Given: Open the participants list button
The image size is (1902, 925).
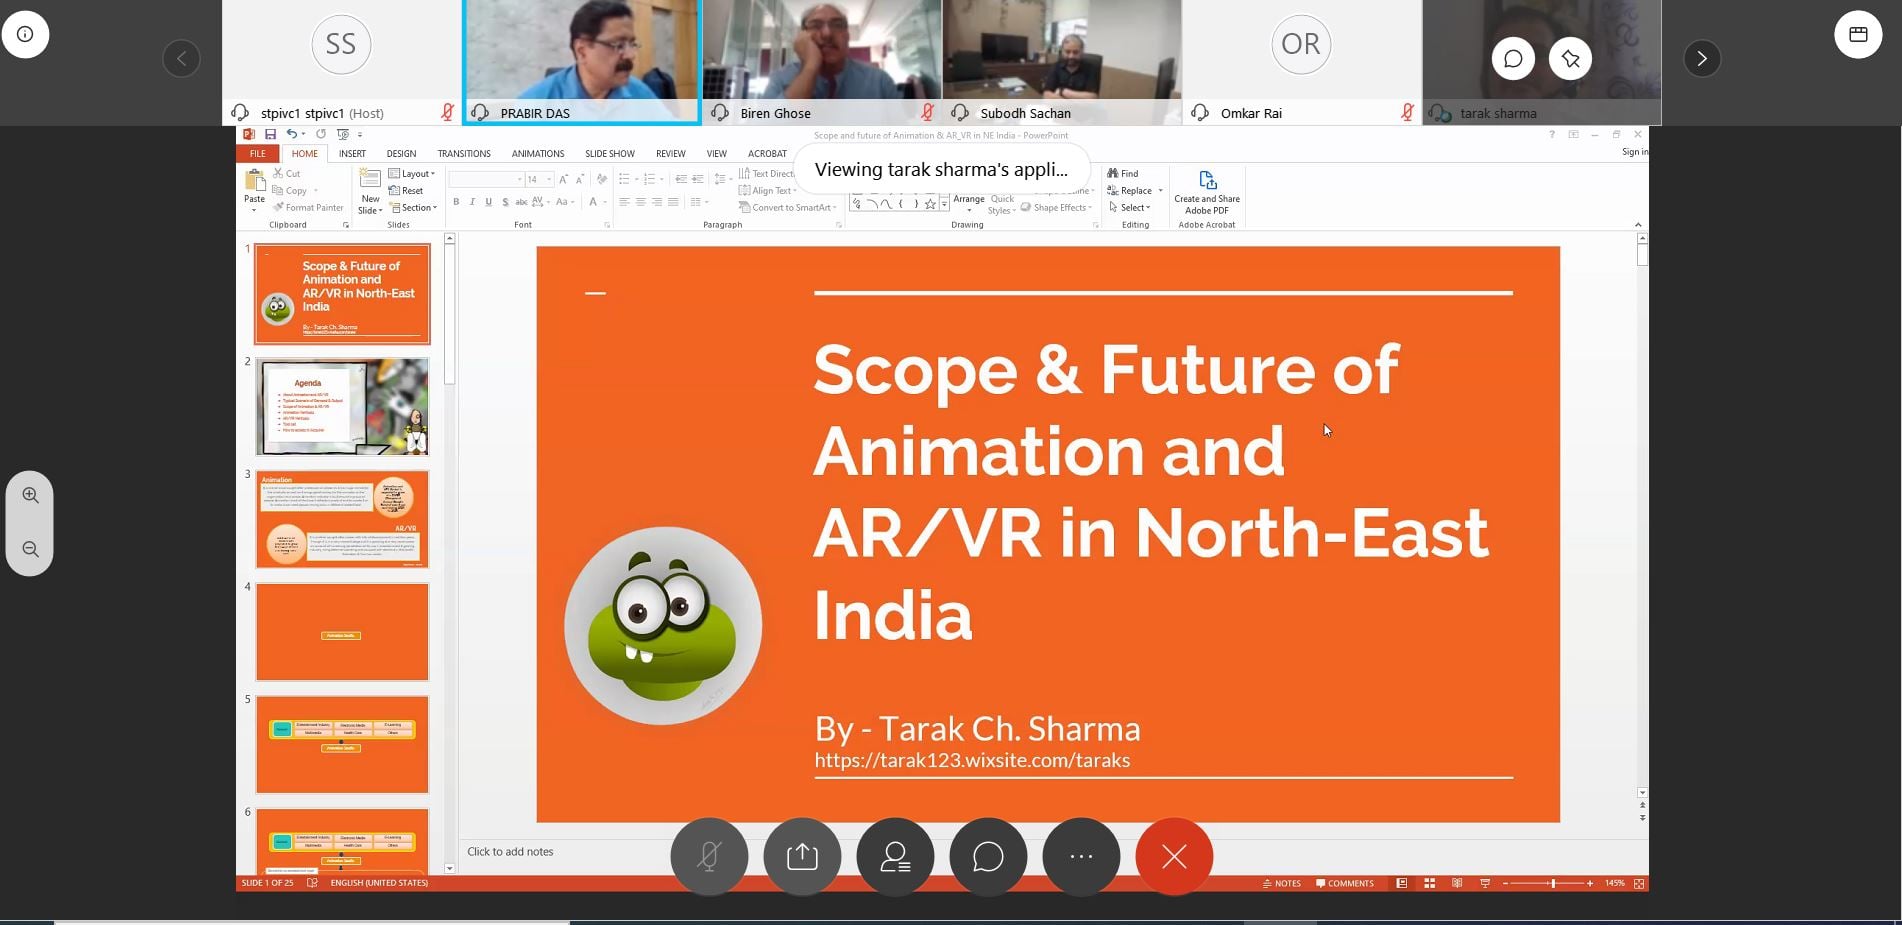Looking at the screenshot, I should point(895,857).
